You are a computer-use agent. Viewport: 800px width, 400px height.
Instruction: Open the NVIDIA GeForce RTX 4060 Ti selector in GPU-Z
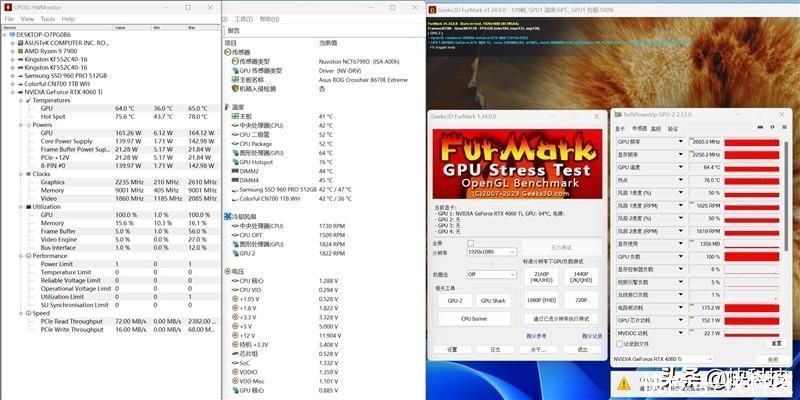(x=662, y=359)
